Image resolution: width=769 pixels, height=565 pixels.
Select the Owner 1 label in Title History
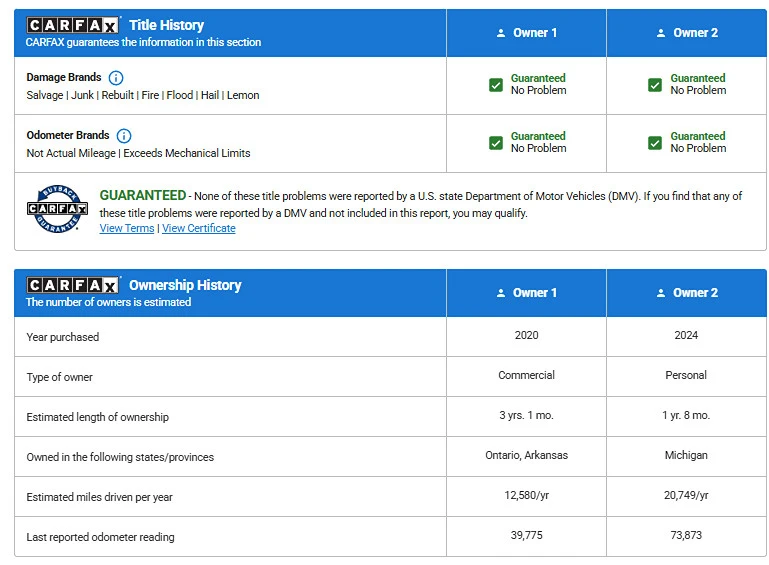[x=535, y=33]
